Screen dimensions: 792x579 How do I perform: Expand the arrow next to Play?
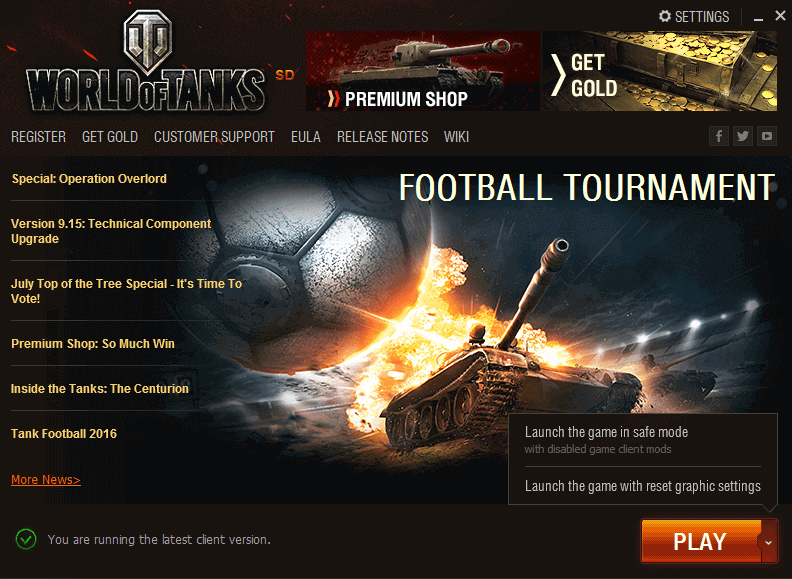[768, 542]
